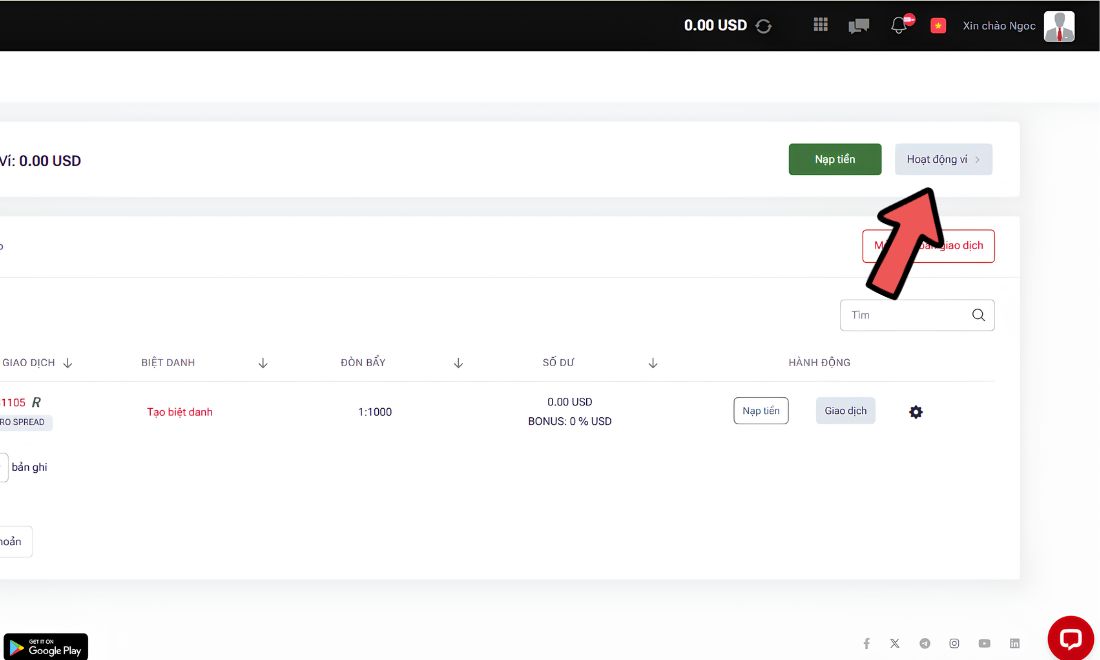Sort by Biệt danh column arrow
Image resolution: width=1100 pixels, height=660 pixels.
(x=263, y=363)
